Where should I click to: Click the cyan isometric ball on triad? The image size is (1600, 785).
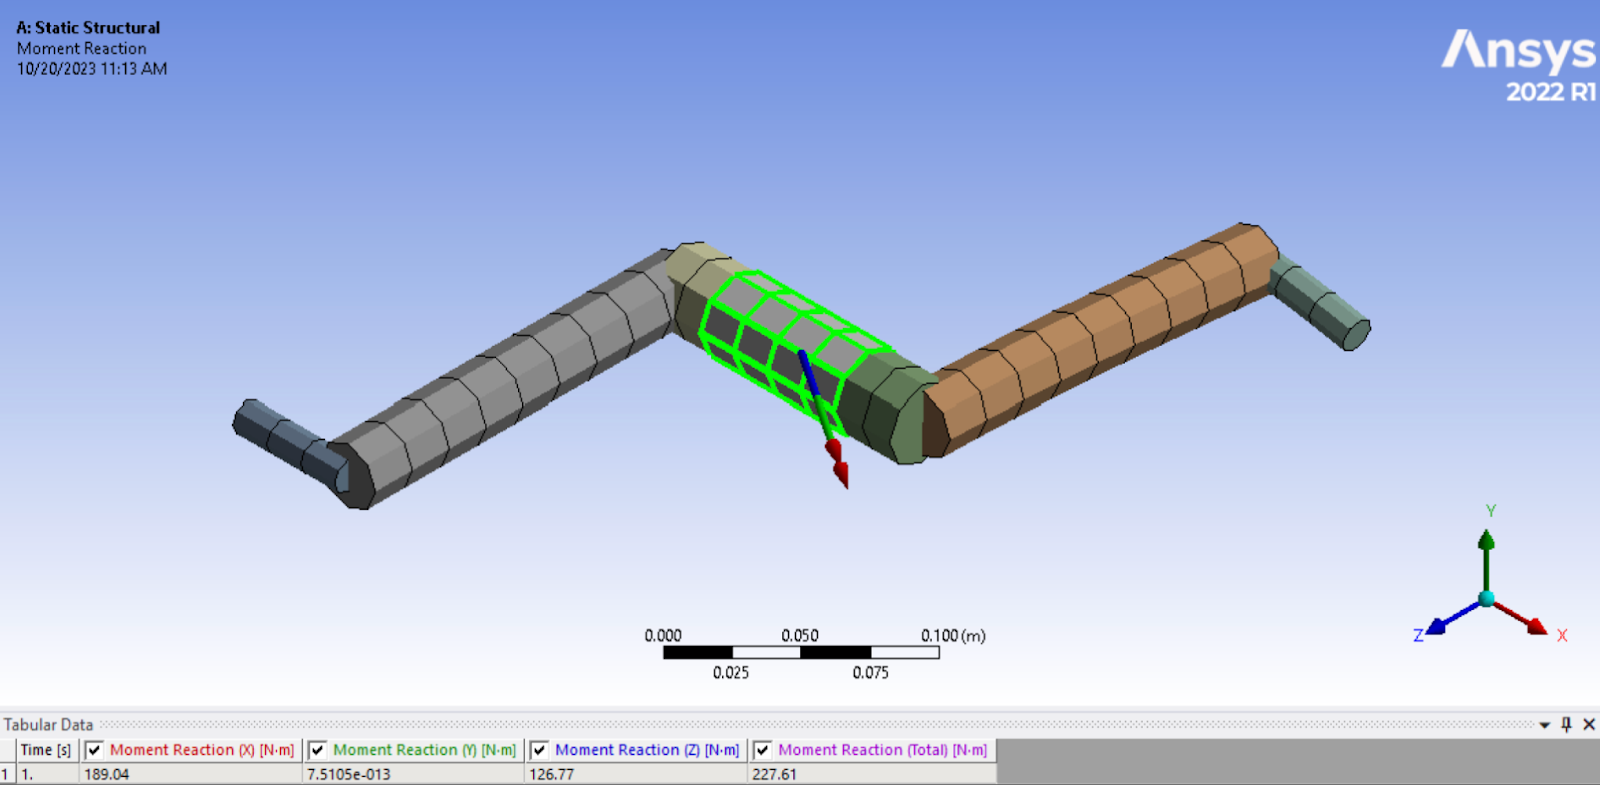coord(1486,599)
